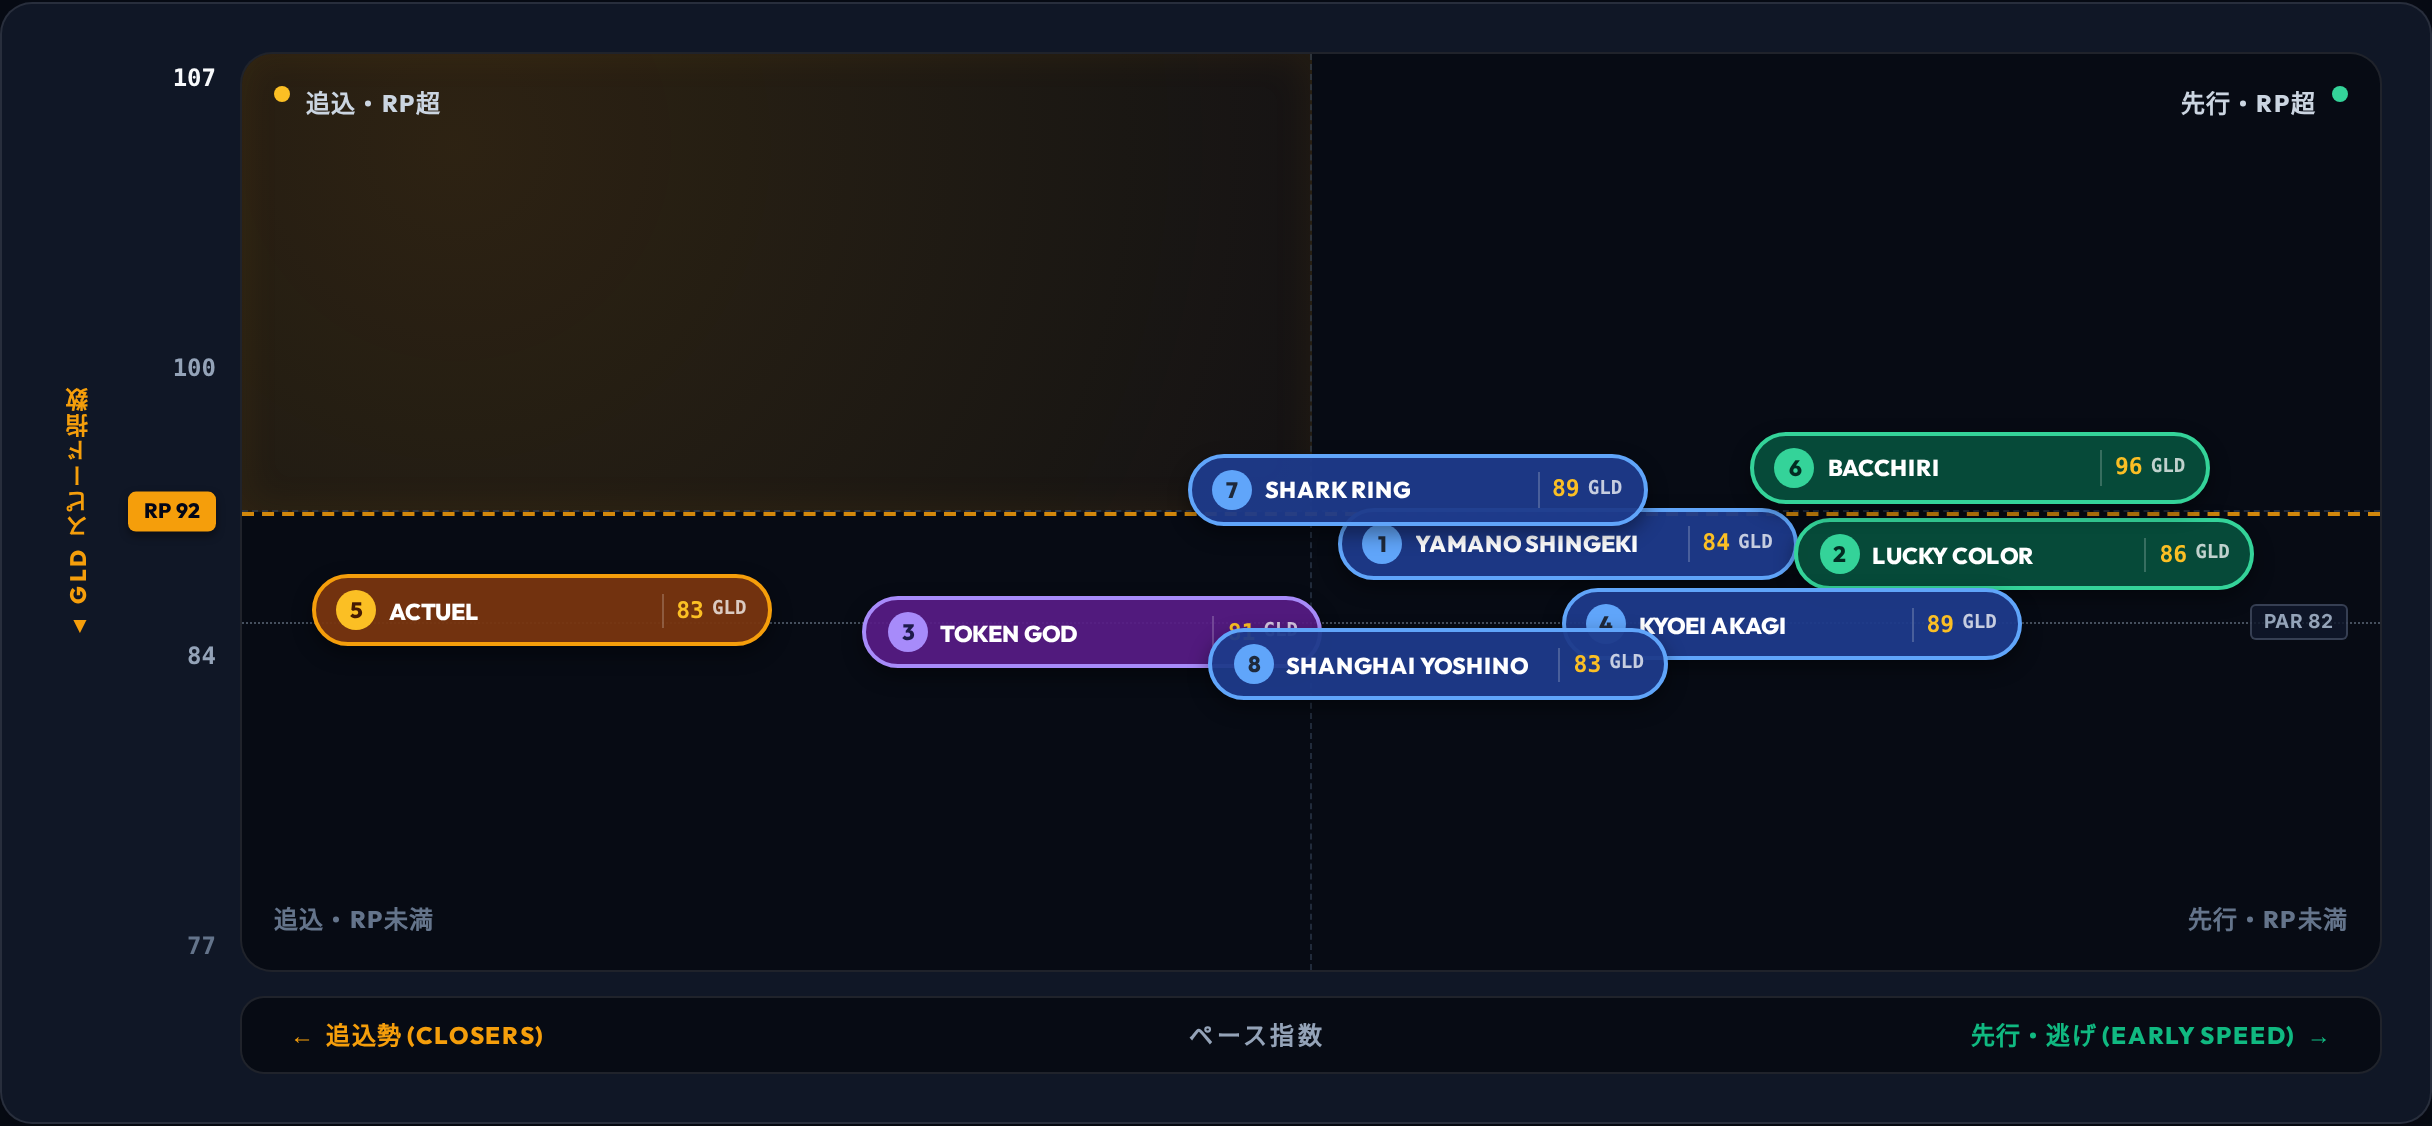Click the 77 y-axis tick label
This screenshot has height=1126, width=2432.
click(x=201, y=946)
